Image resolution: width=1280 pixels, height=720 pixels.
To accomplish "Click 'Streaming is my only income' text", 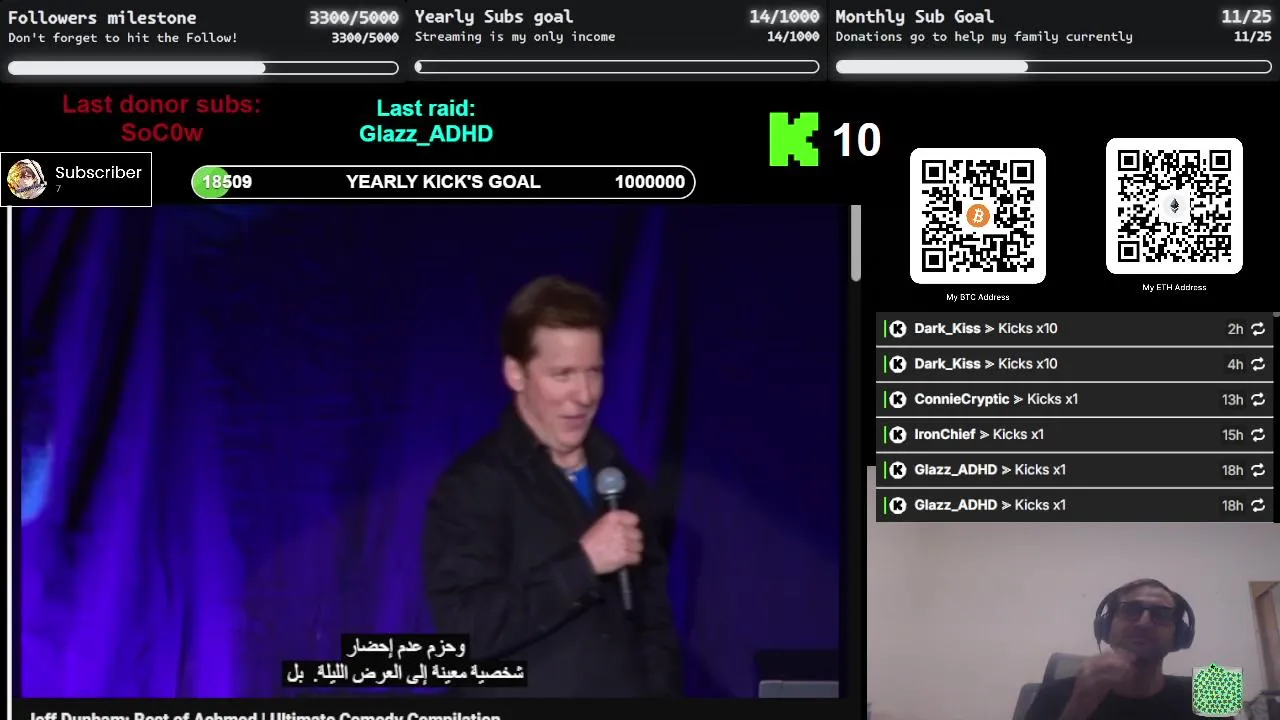I will 515,37.
